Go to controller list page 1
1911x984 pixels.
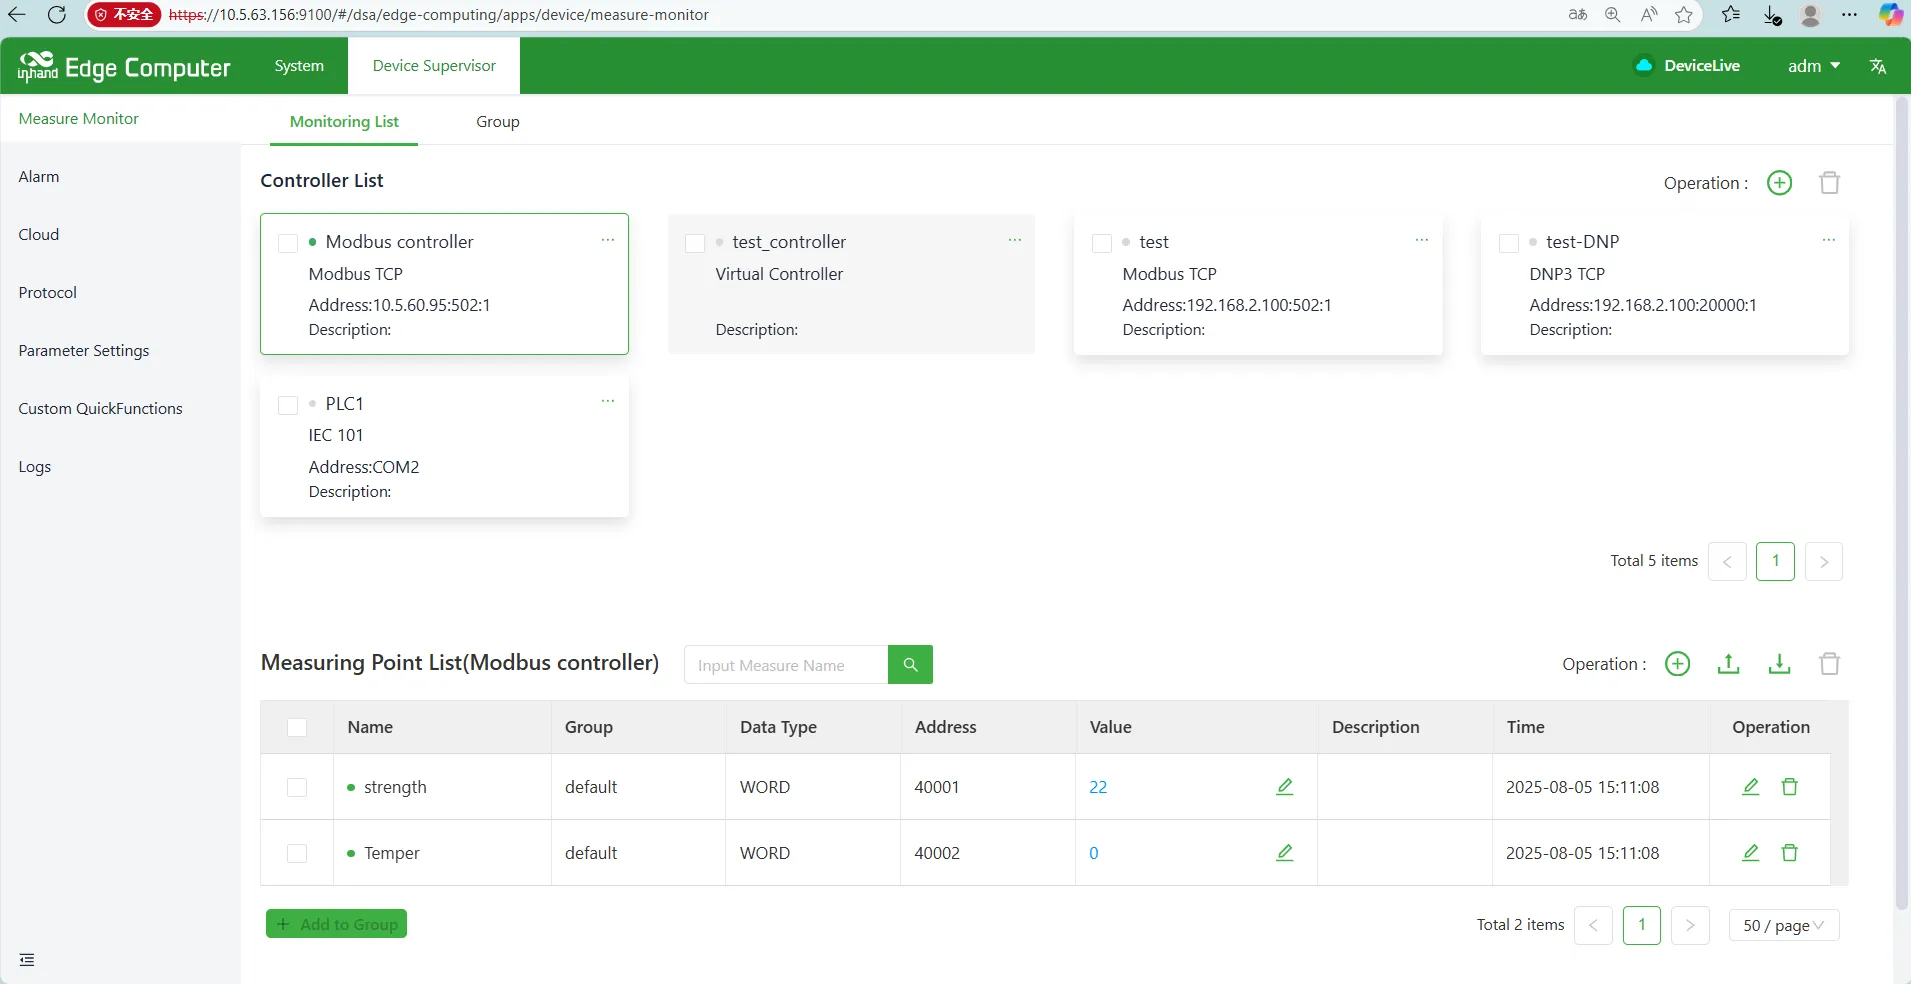(1775, 561)
